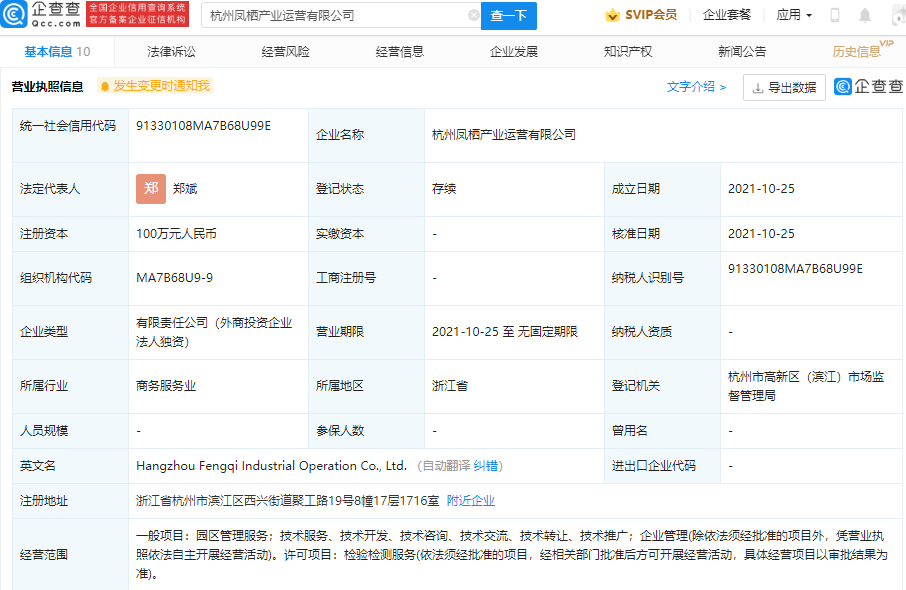Select 100万元人民币 registered capital value
Screen dimensions: 906x590
(176, 234)
